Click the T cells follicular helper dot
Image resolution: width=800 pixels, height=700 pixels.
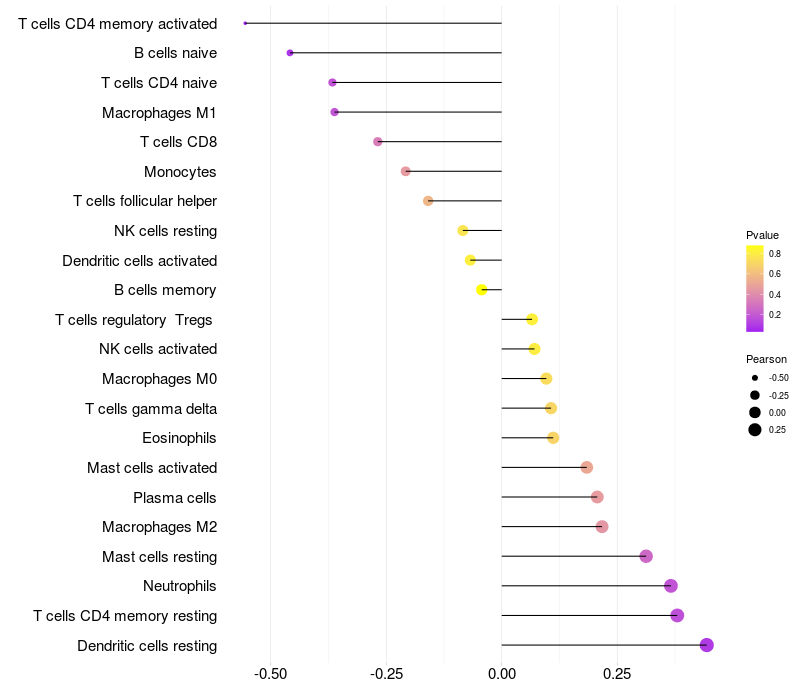tap(428, 201)
